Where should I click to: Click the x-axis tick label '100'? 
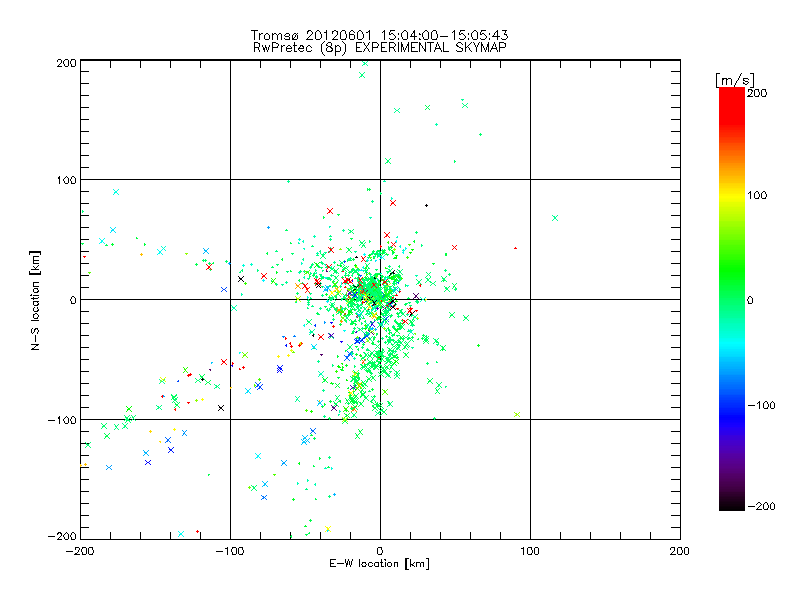530,551
